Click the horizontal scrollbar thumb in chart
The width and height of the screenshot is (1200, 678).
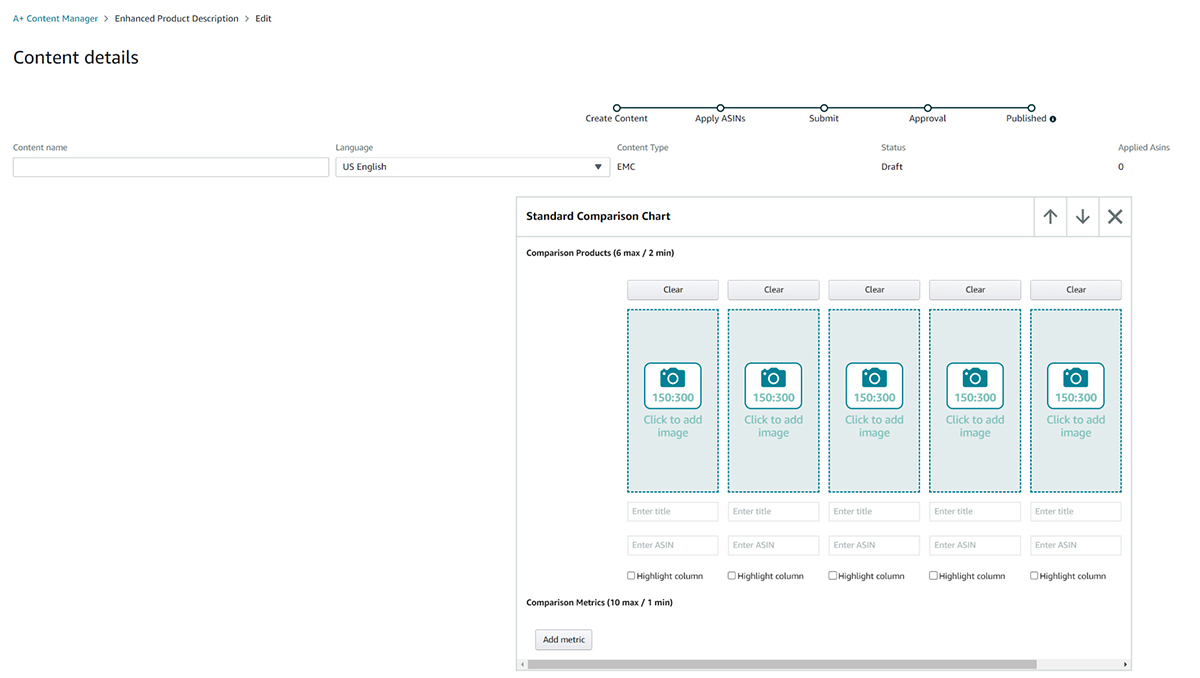point(781,664)
